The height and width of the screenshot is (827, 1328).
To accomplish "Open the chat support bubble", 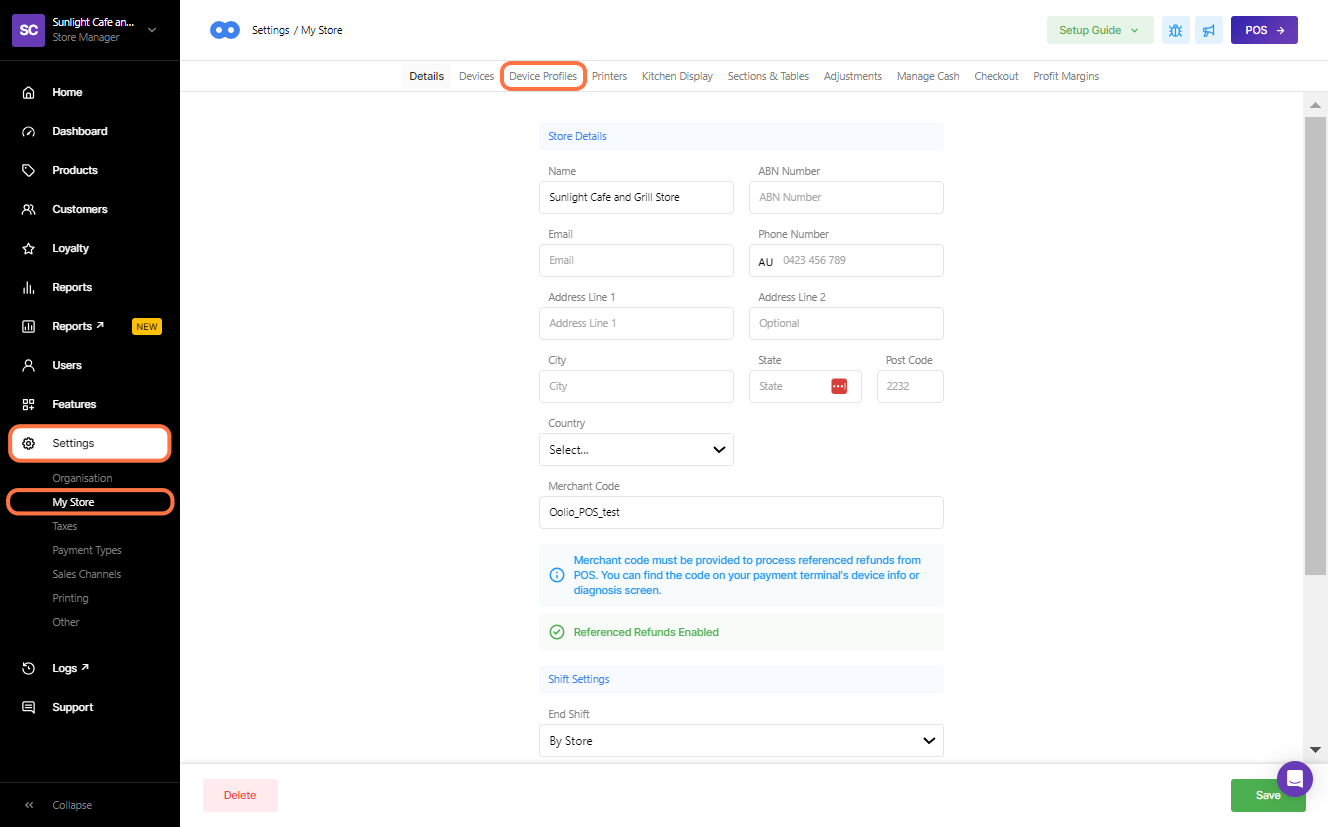I will [x=1294, y=778].
